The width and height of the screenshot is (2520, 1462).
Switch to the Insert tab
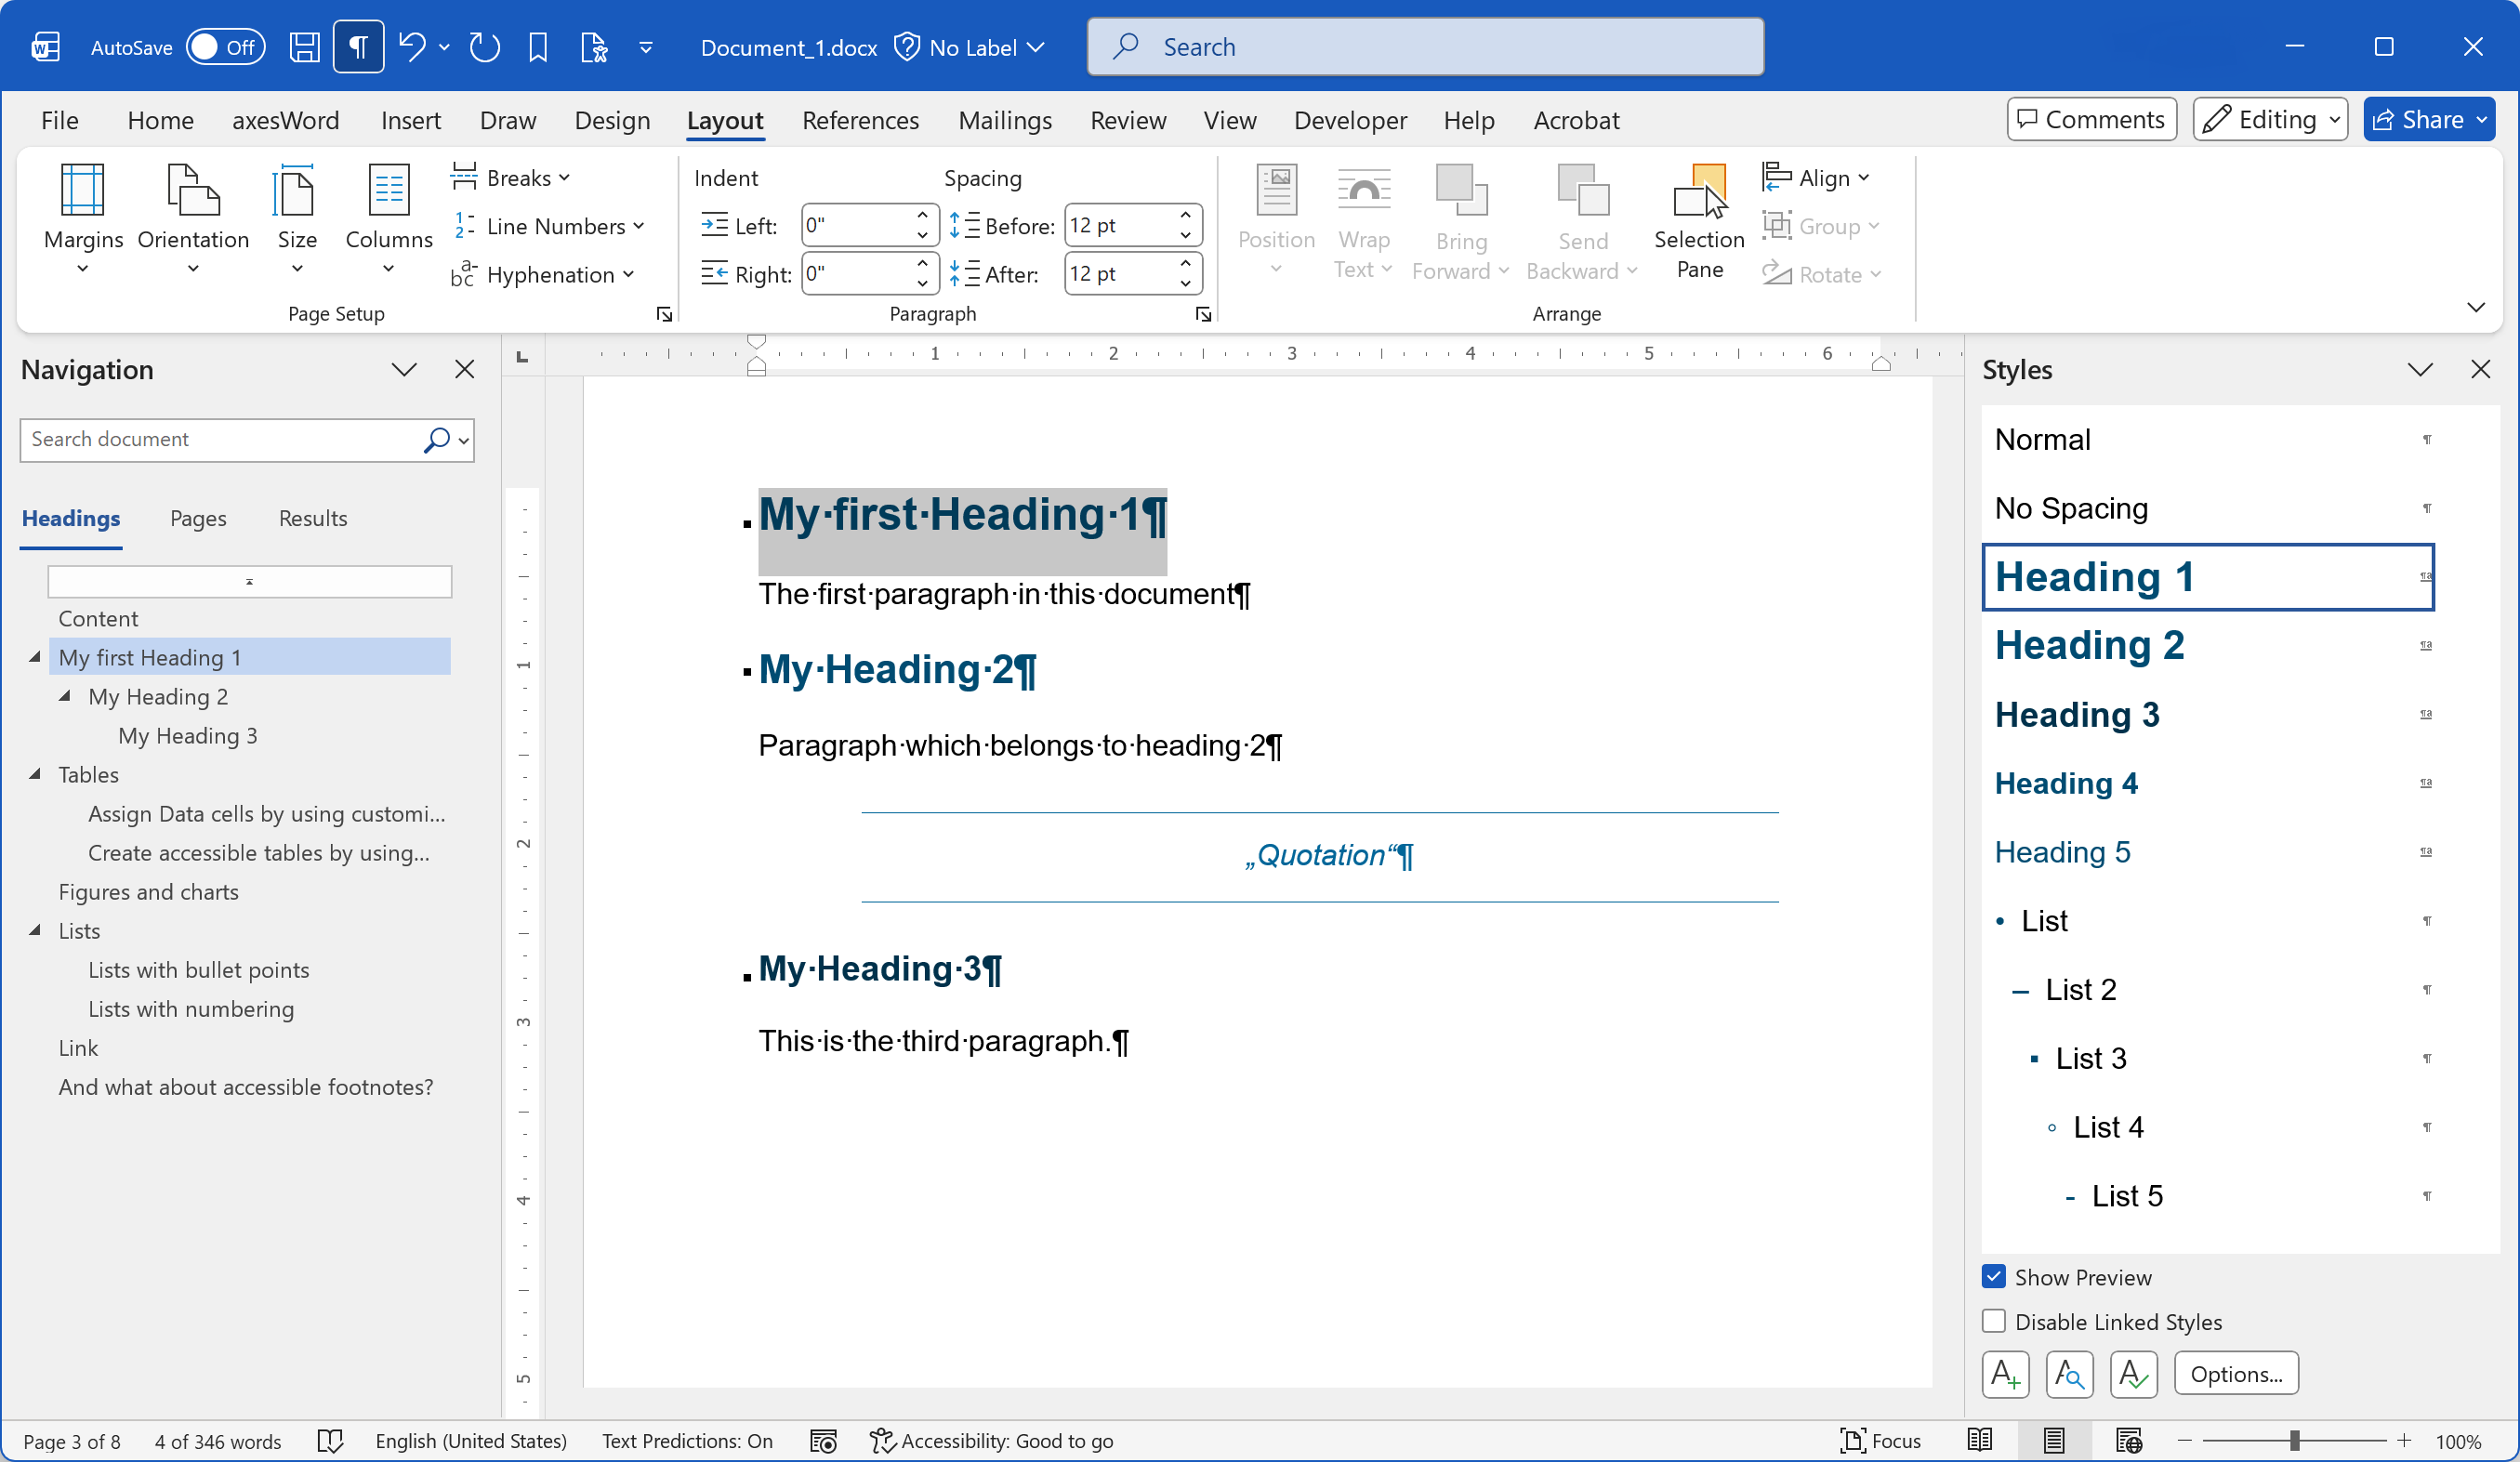click(410, 120)
